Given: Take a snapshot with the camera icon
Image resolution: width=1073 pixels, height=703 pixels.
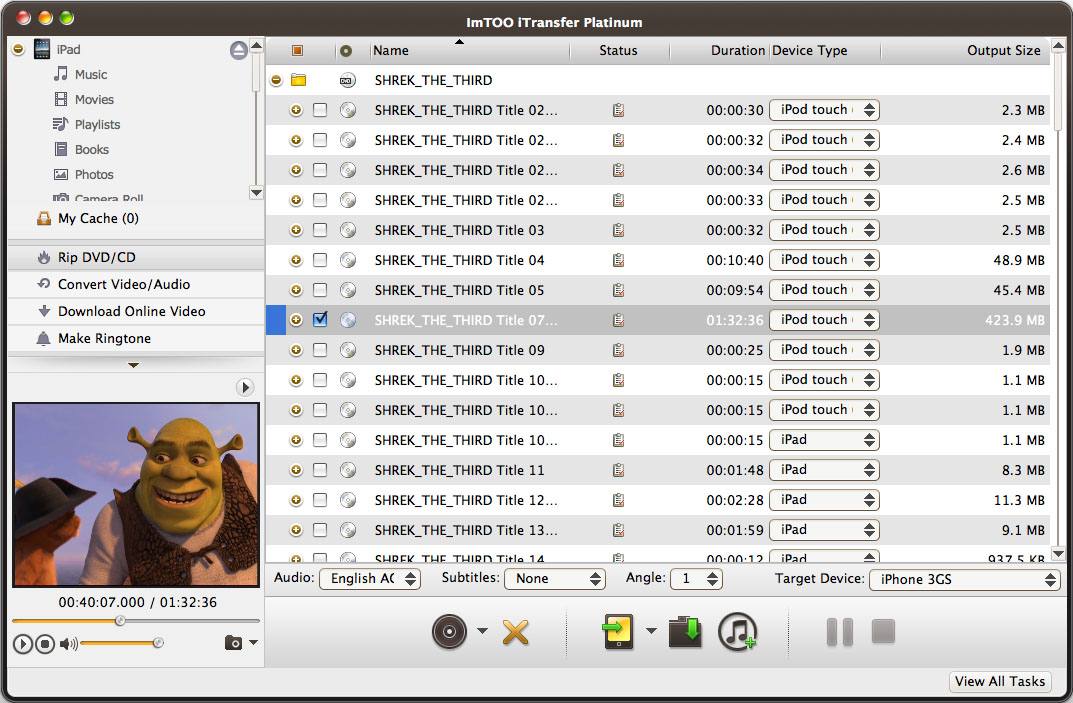Looking at the screenshot, I should [233, 643].
